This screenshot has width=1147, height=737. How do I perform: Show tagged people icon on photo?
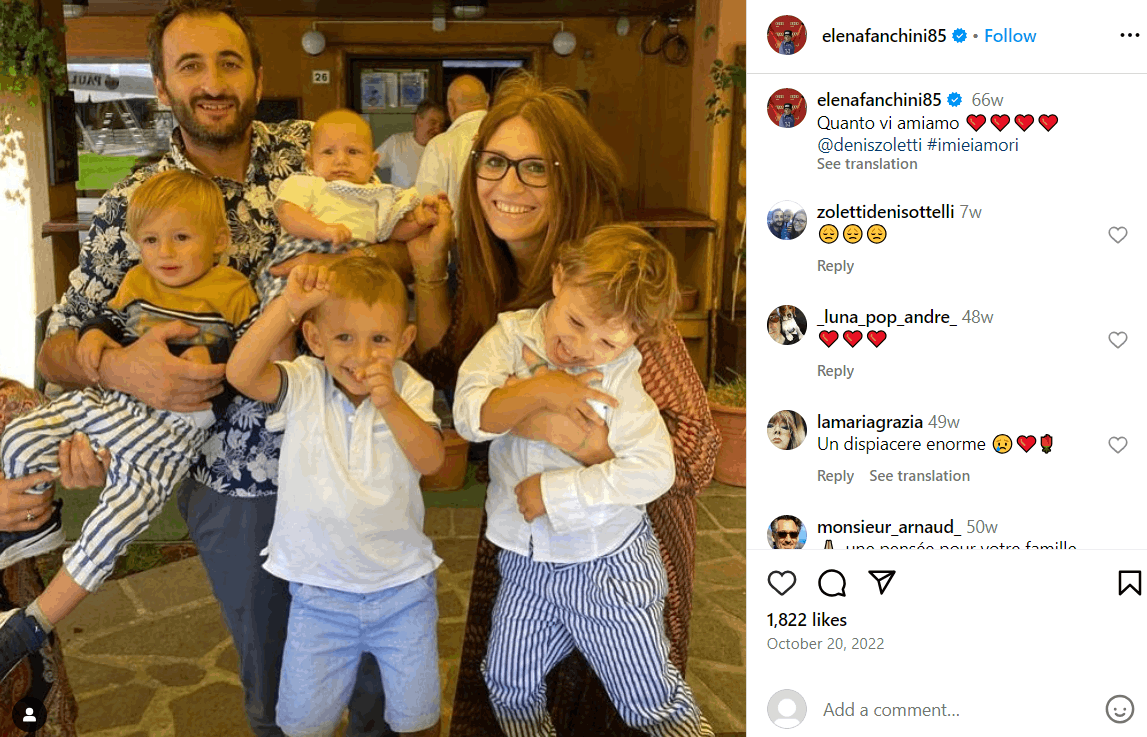(x=29, y=714)
